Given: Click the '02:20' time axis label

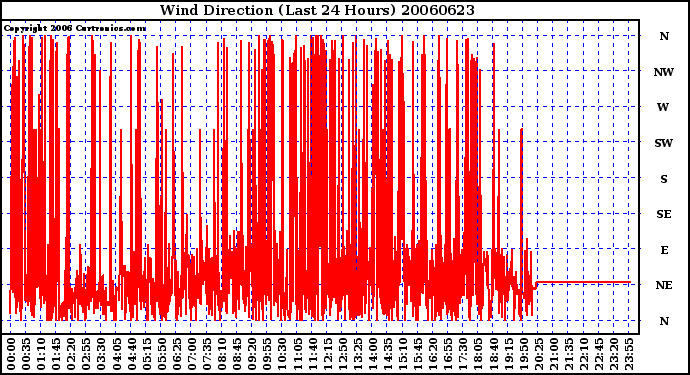Looking at the screenshot, I should click(71, 354).
